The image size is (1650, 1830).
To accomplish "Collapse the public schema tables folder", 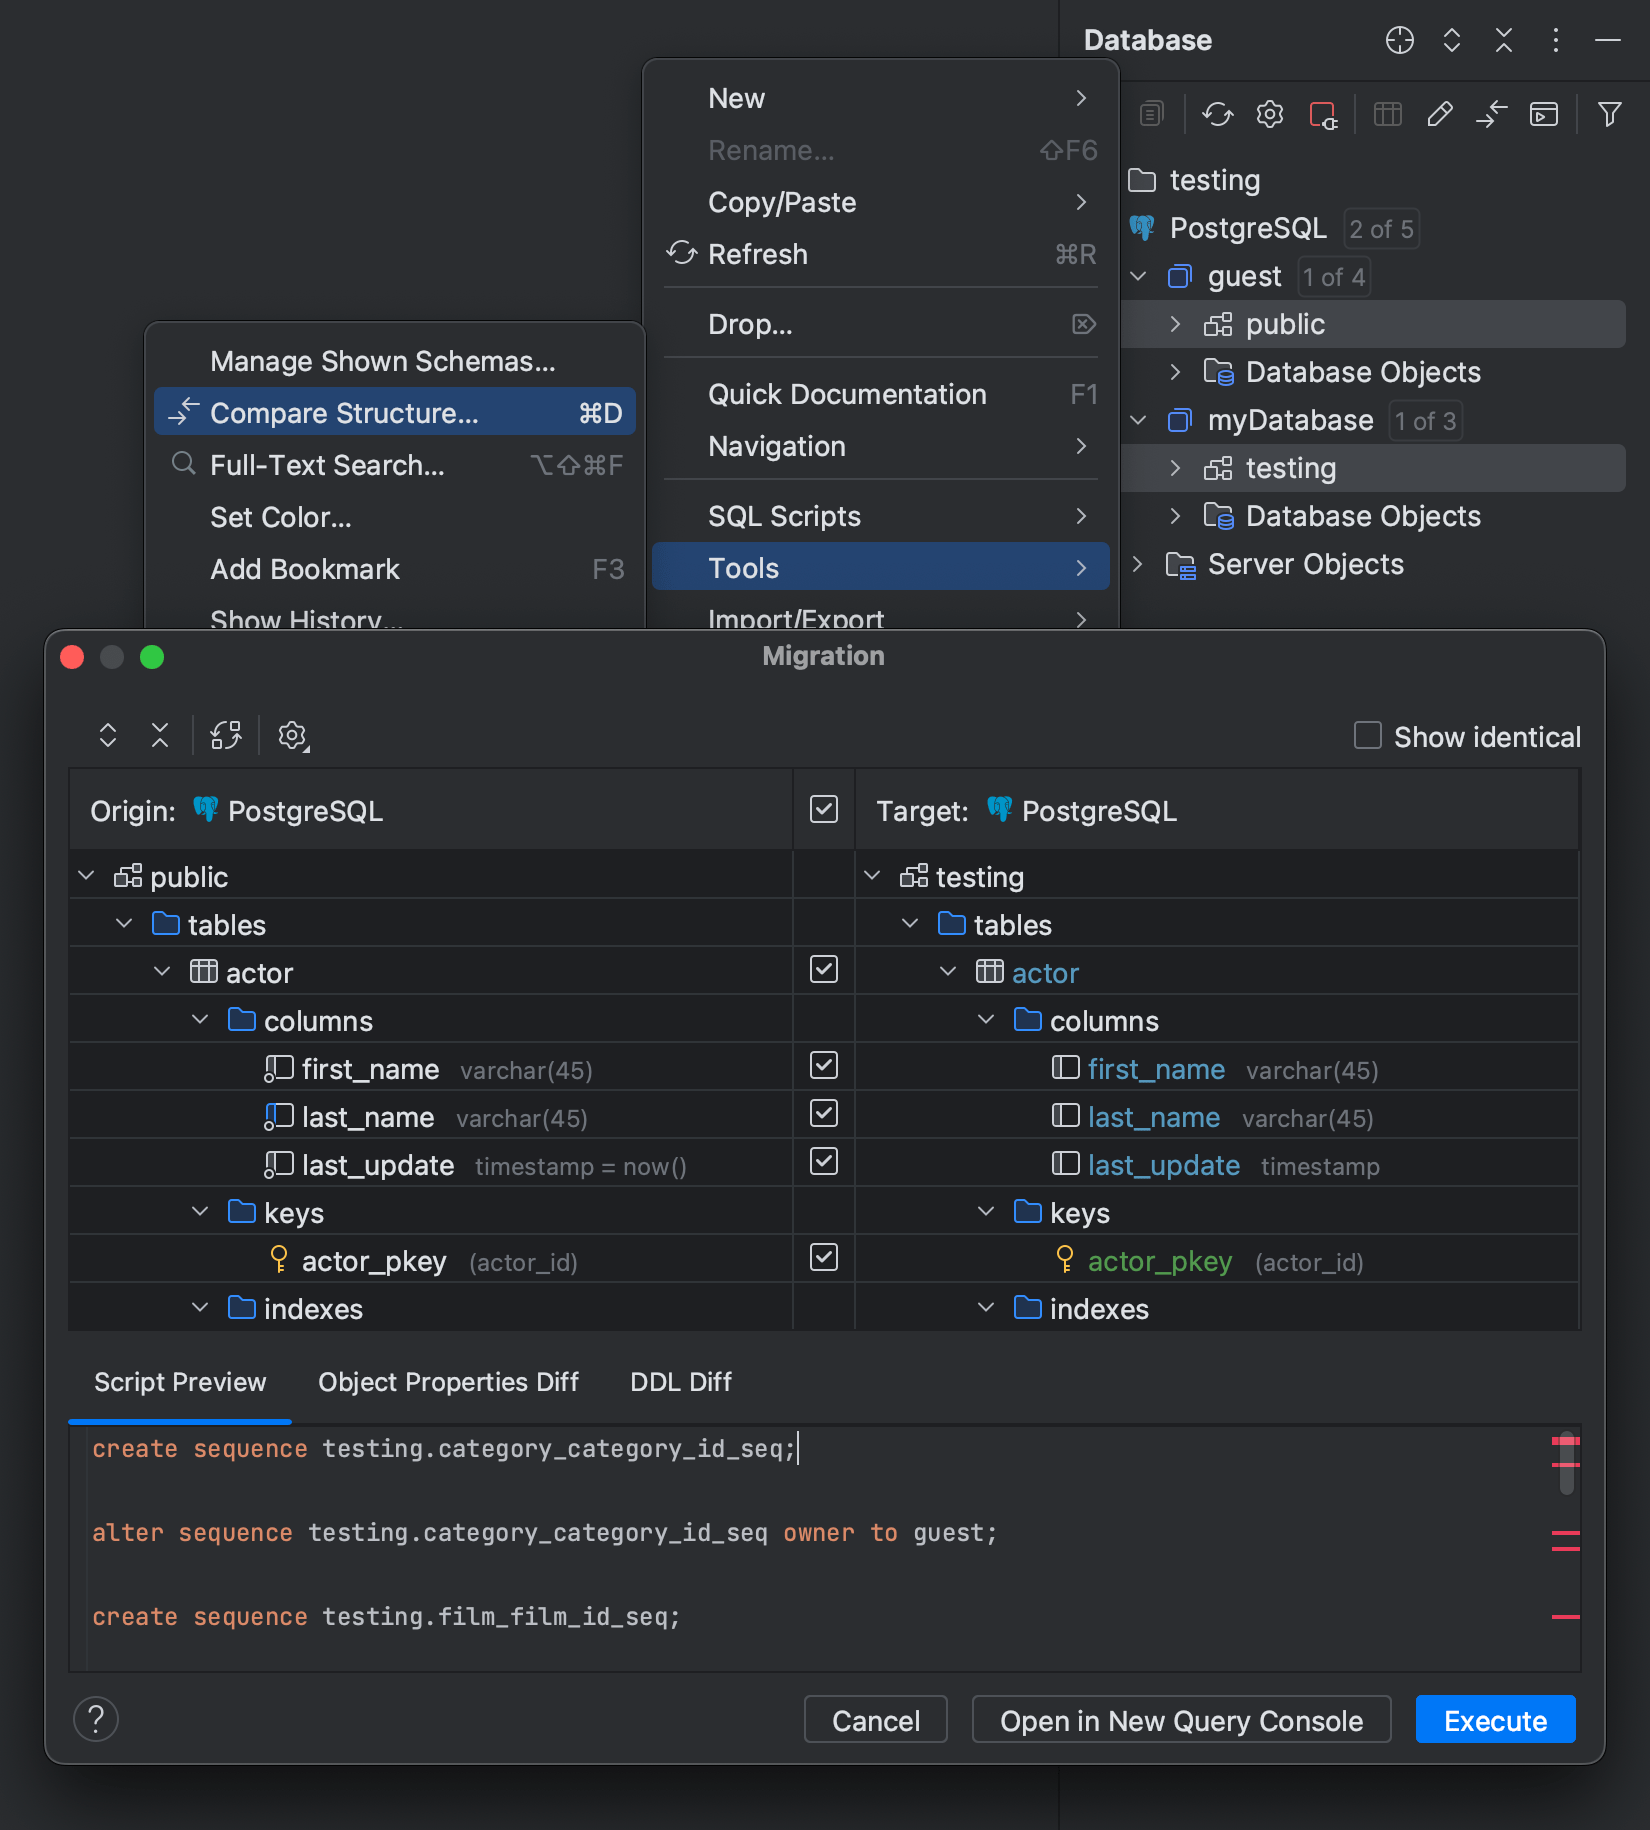I will 124,923.
